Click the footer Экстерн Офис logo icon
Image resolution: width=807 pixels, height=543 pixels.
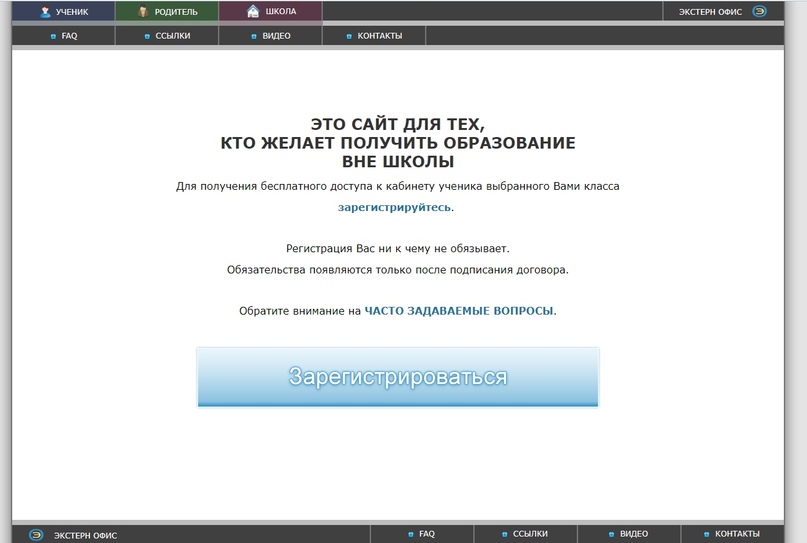click(x=36, y=535)
